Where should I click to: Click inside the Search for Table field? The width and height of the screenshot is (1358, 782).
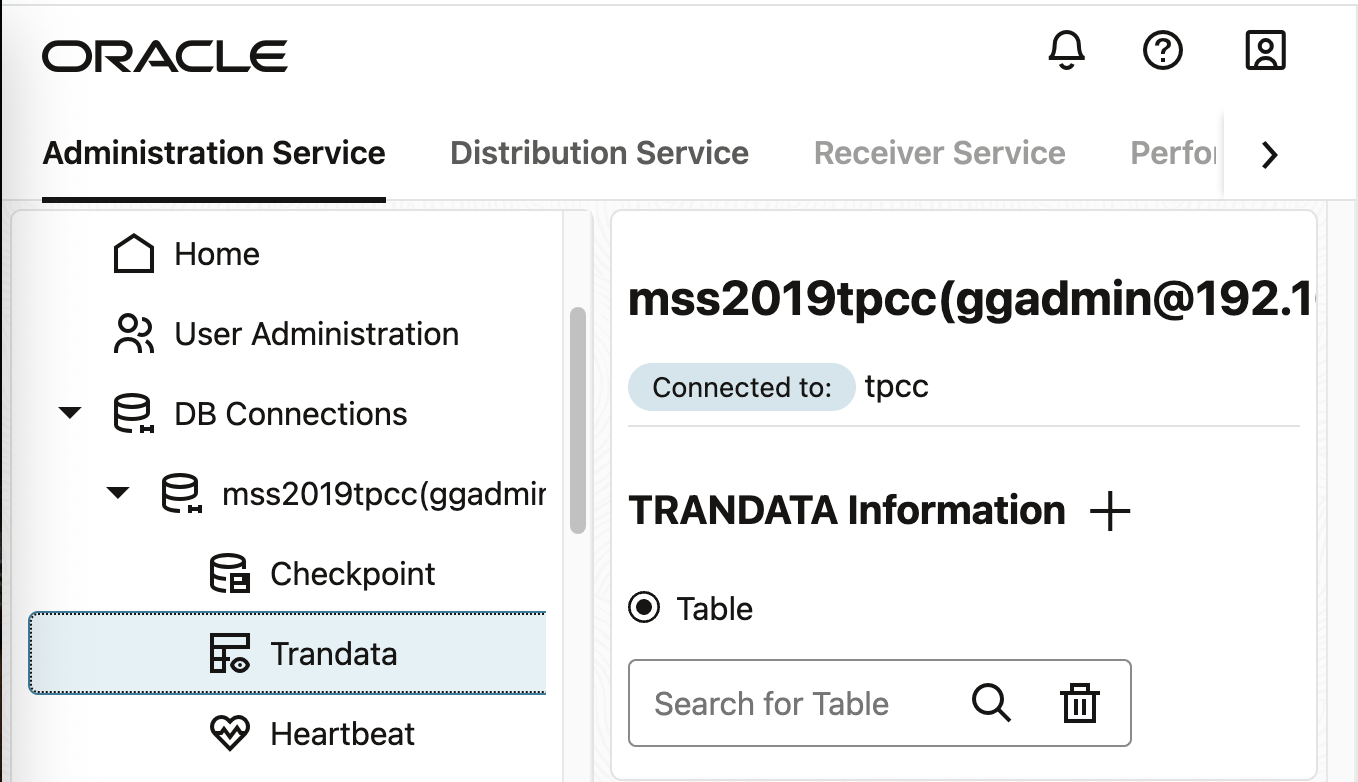click(x=790, y=703)
